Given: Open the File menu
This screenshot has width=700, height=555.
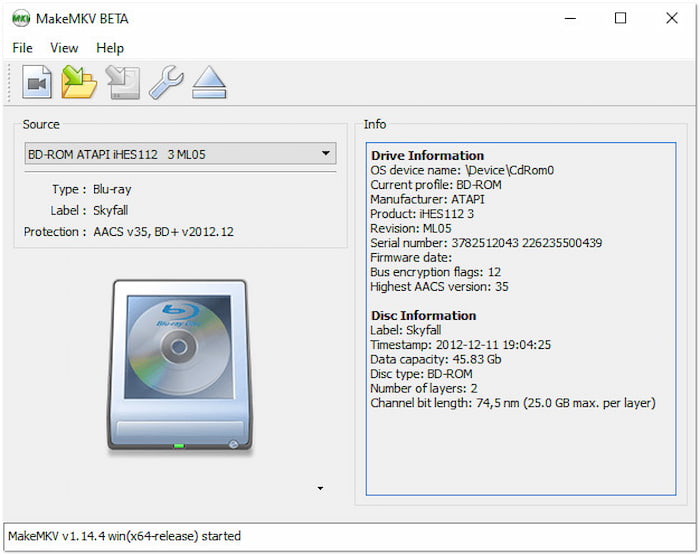Looking at the screenshot, I should click(22, 48).
